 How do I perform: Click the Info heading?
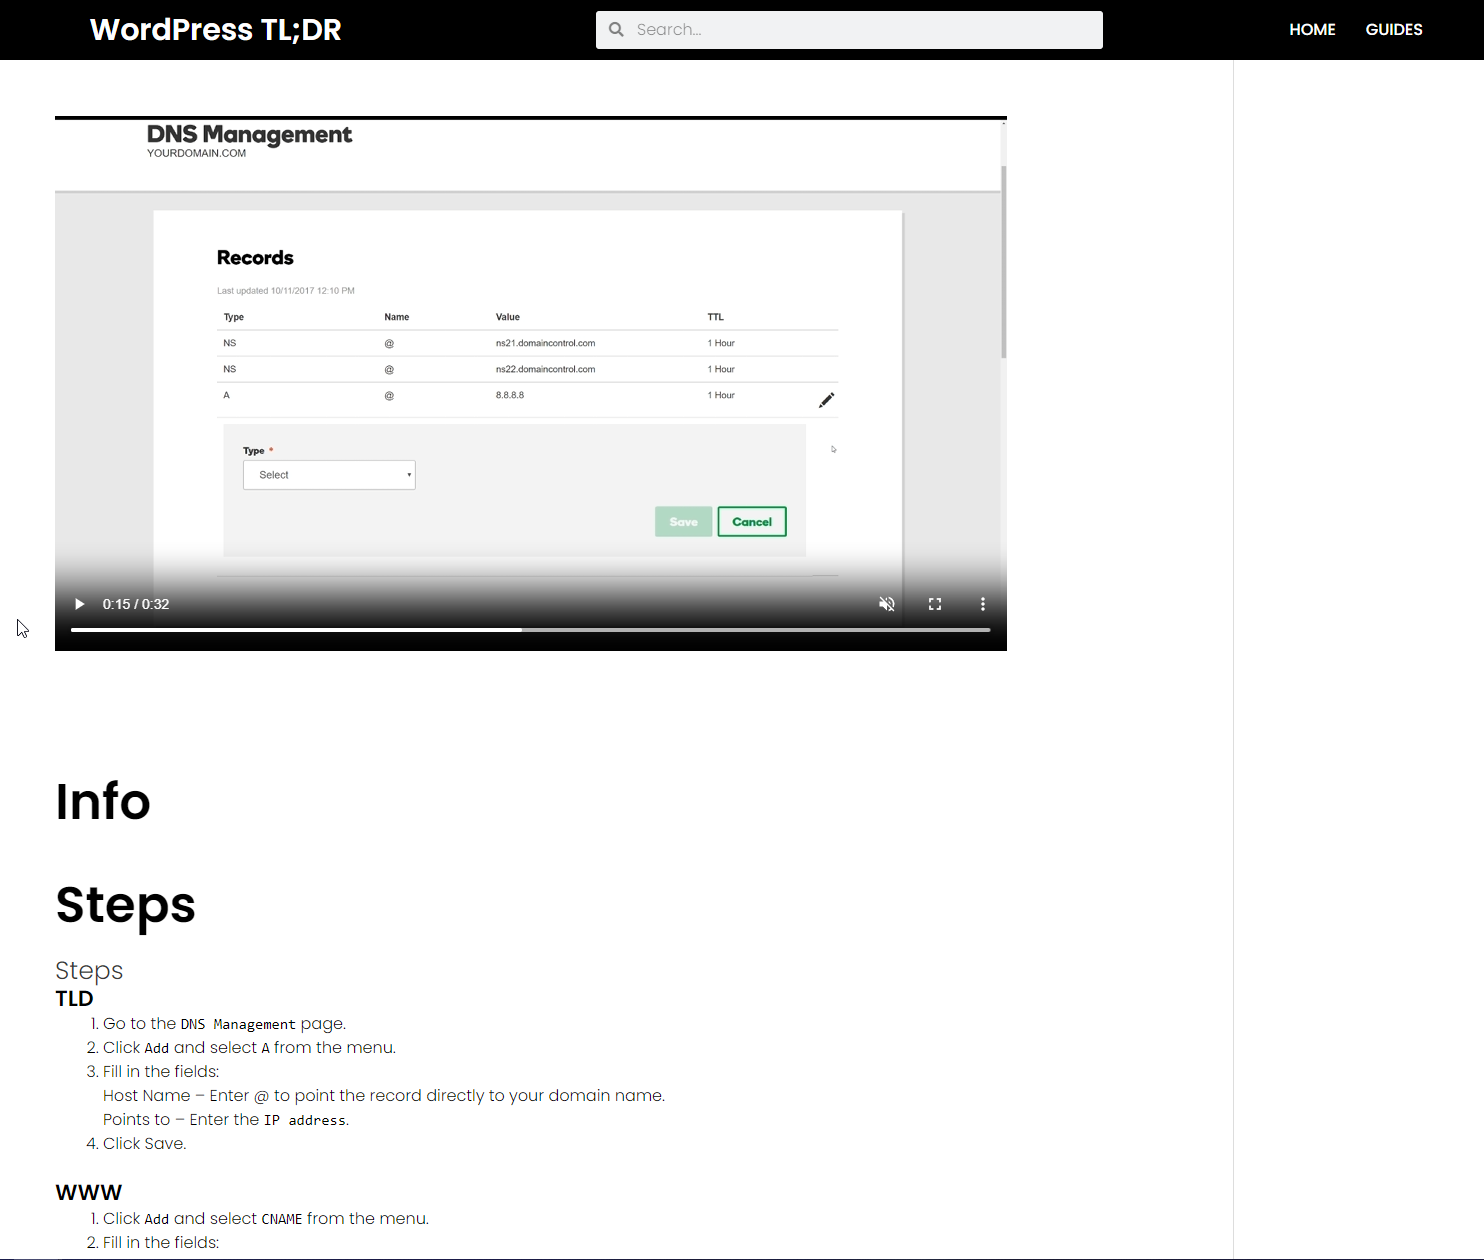tap(103, 802)
